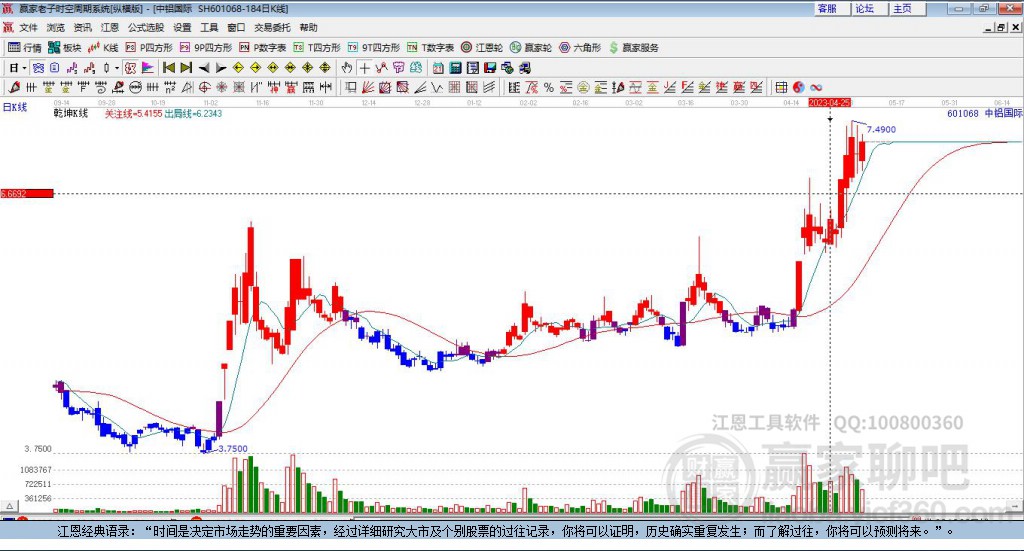Expand the candlestick style dropdown arrow
The image size is (1024, 551).
pos(117,68)
